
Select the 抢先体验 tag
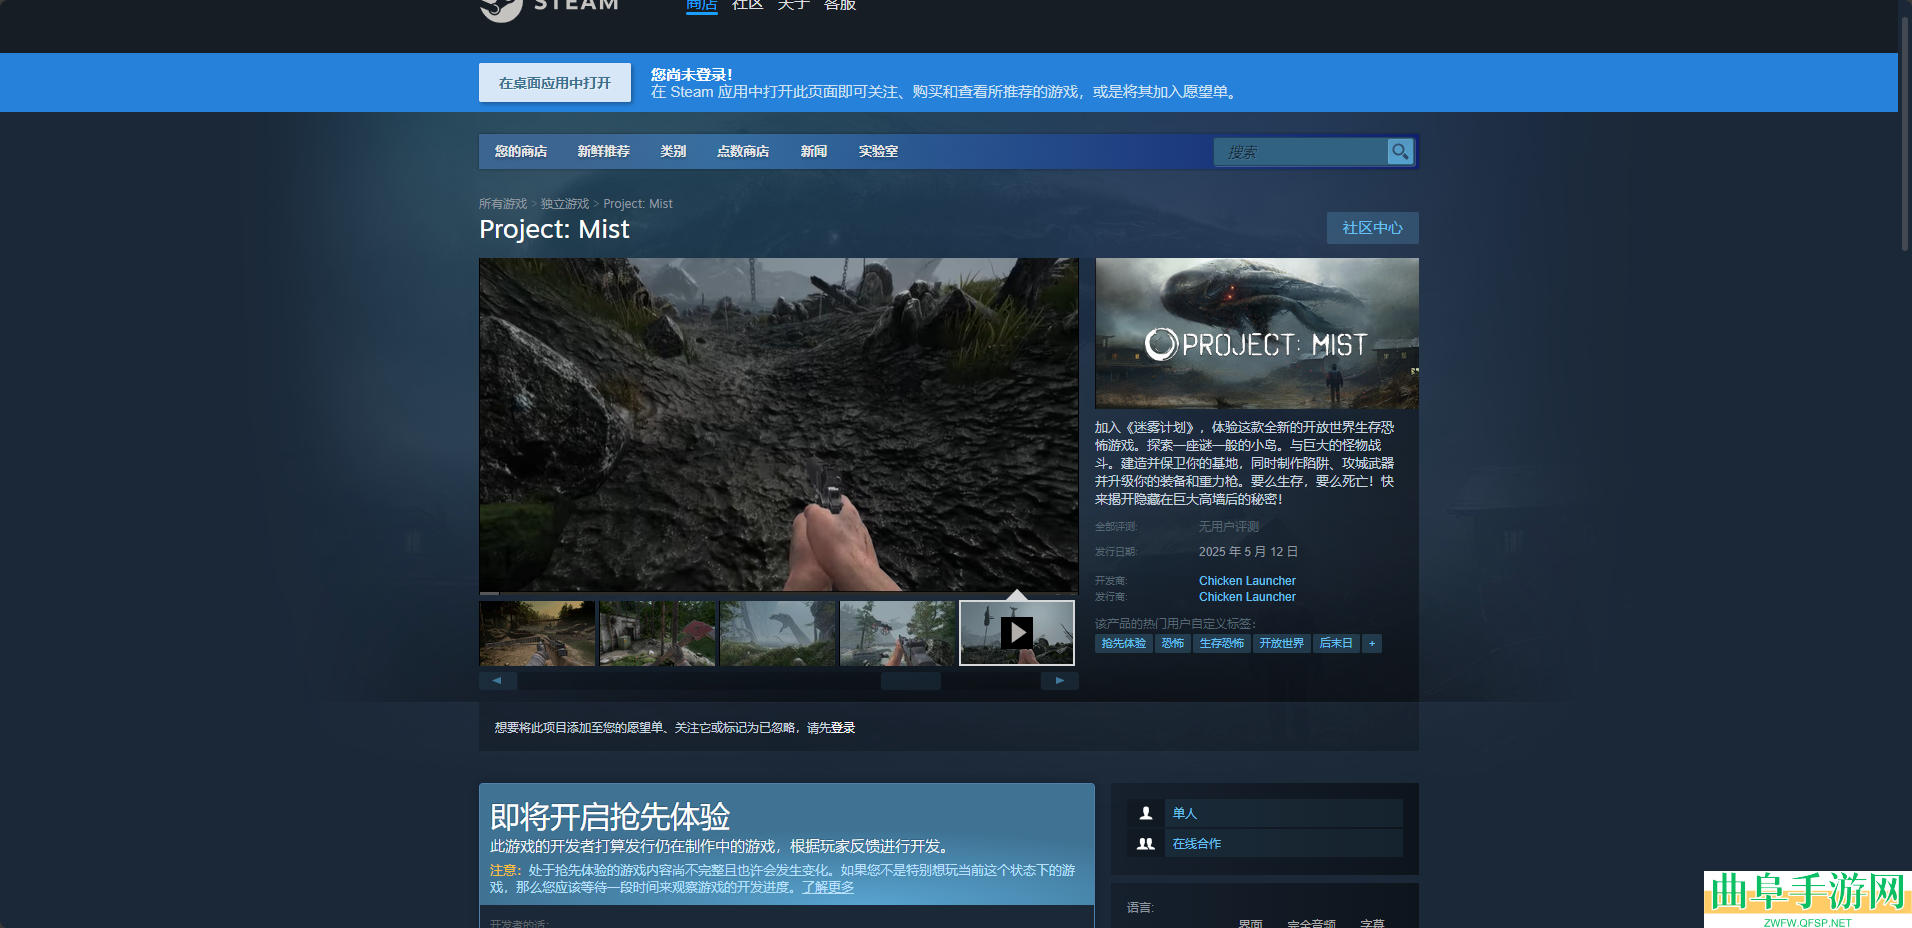click(1124, 643)
